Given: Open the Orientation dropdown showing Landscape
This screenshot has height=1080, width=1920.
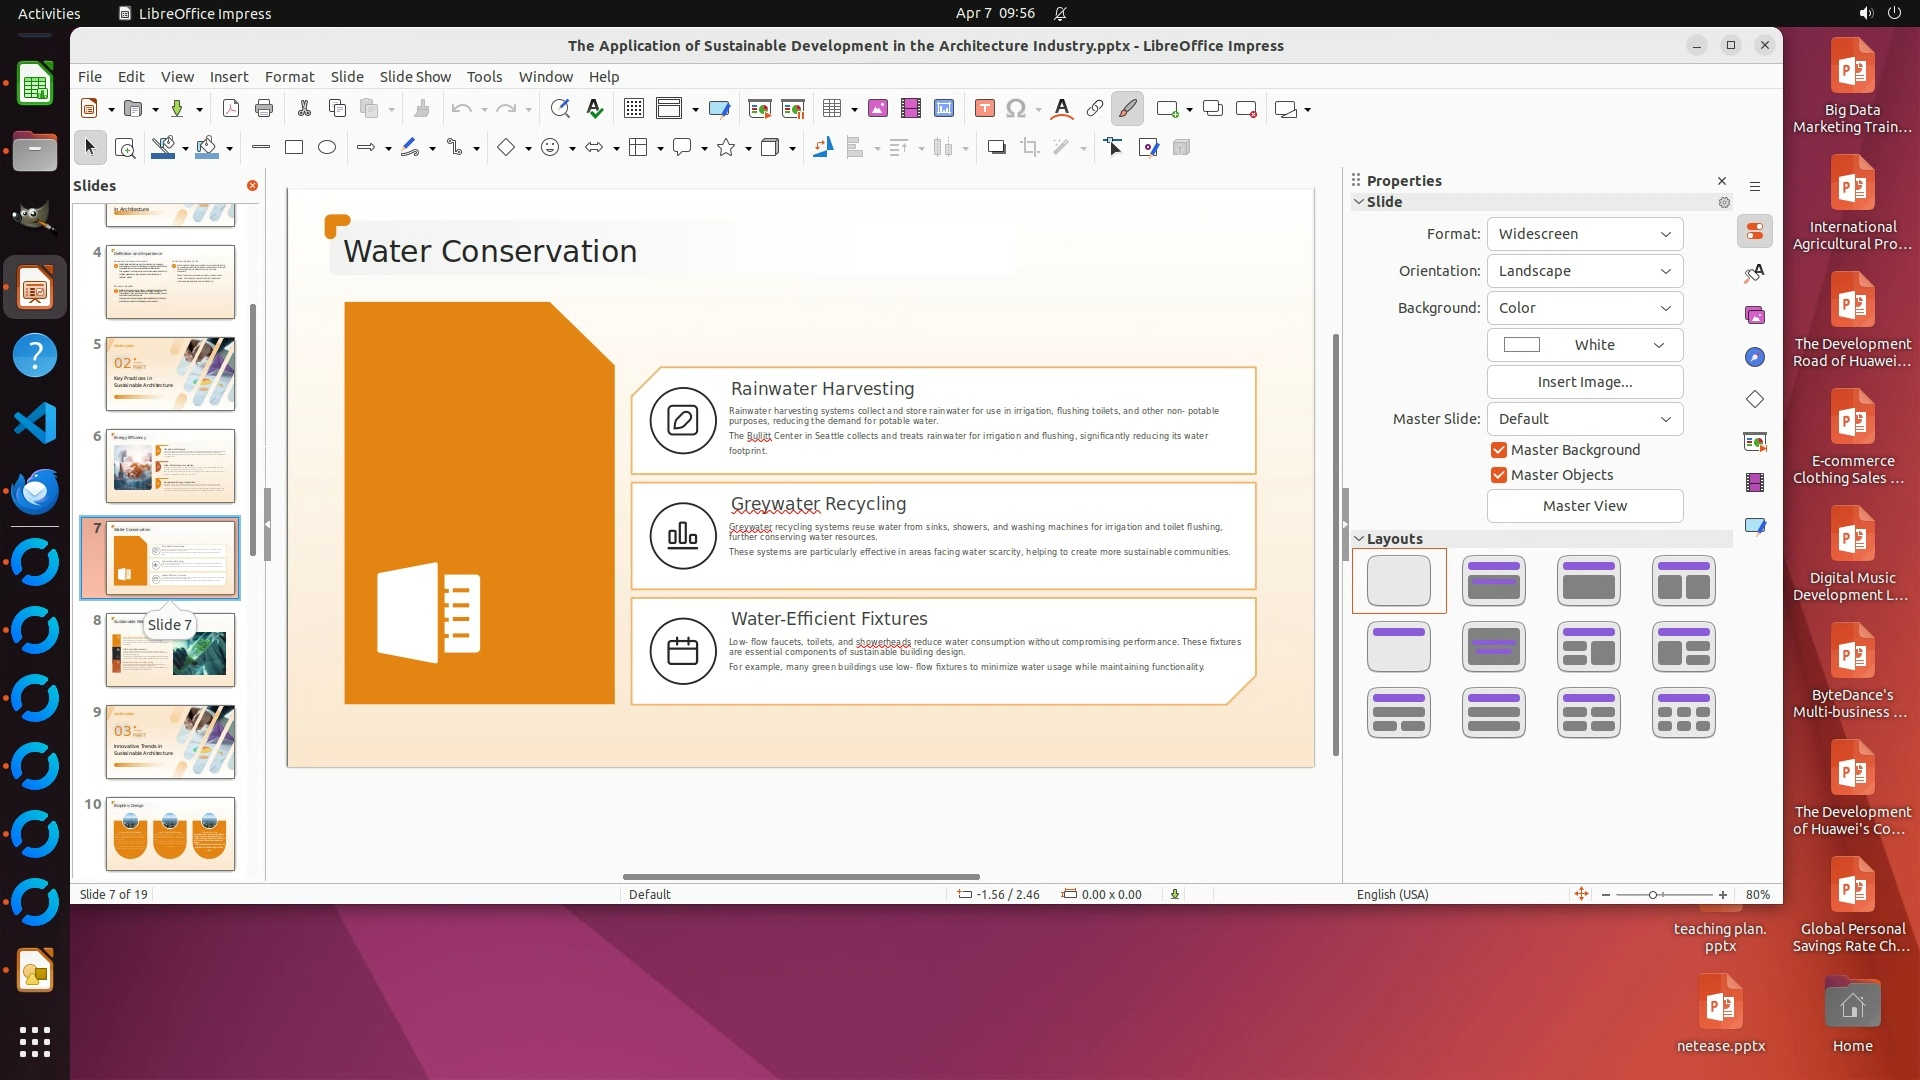Looking at the screenshot, I should pyautogui.click(x=1584, y=271).
